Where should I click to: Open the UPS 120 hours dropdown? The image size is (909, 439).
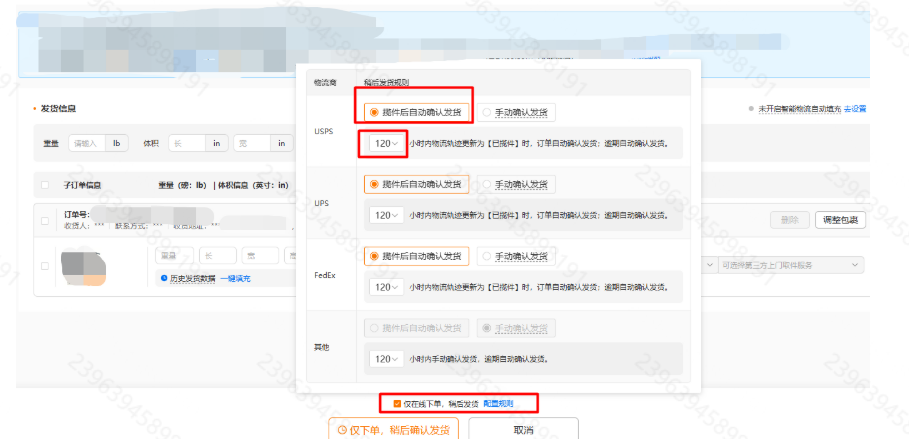tap(387, 215)
